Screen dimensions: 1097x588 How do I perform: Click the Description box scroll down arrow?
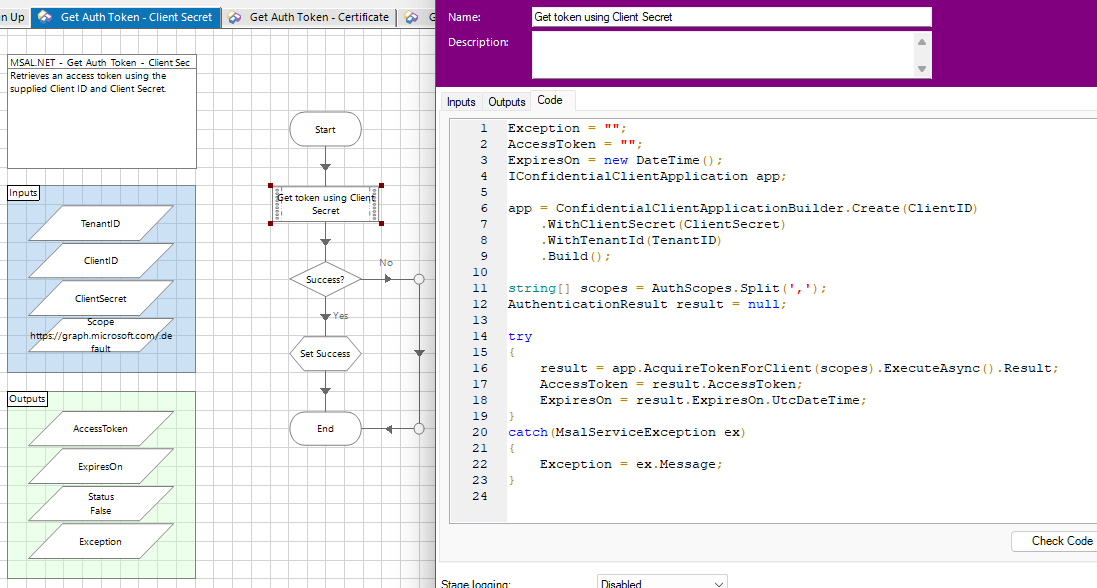click(922, 69)
